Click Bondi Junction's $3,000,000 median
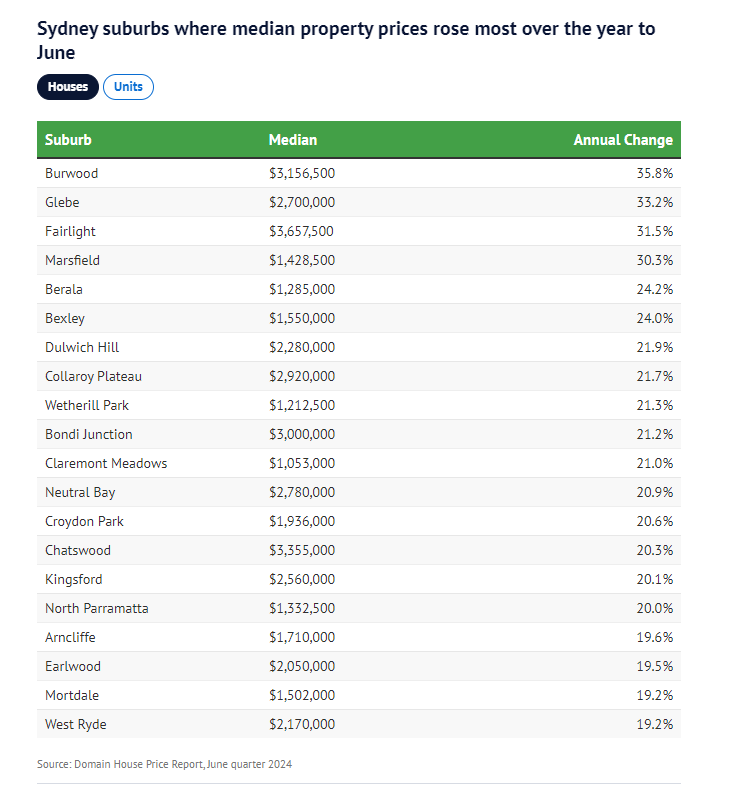Screen dimensions: 751x797 tap(302, 434)
